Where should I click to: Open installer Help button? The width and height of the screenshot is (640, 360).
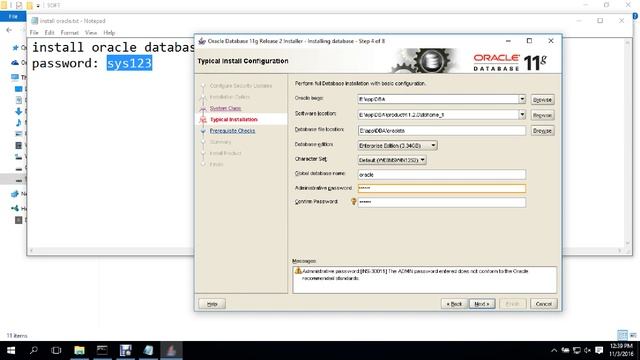pyautogui.click(x=212, y=304)
